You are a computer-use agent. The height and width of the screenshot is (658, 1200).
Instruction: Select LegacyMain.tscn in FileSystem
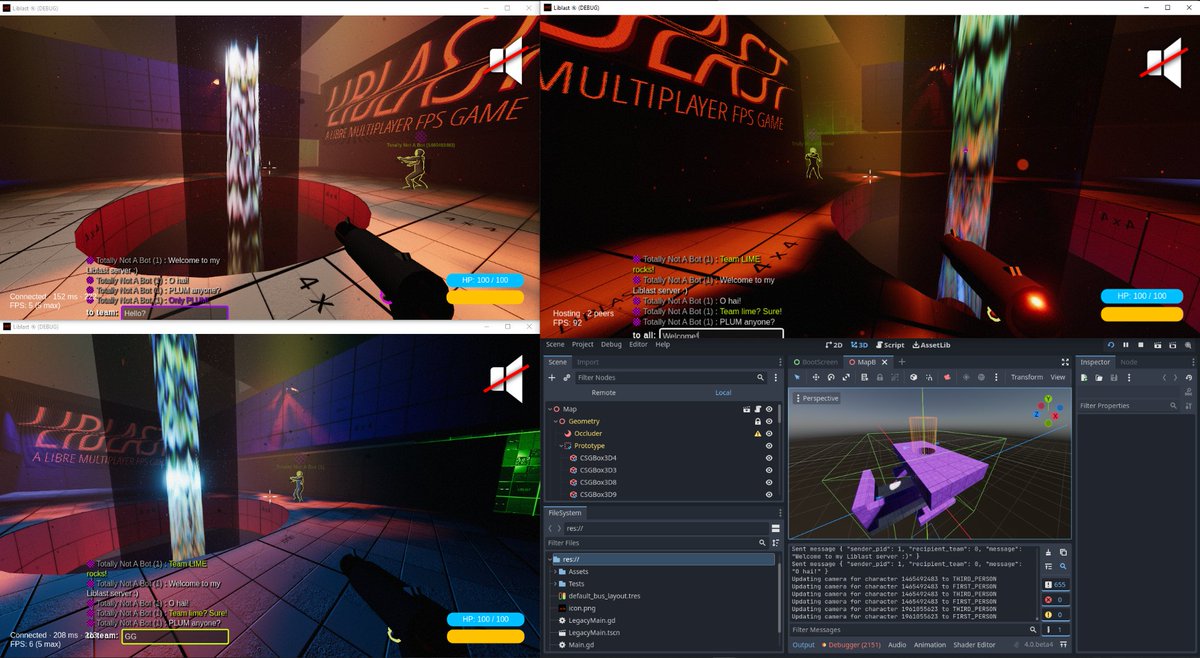point(594,633)
